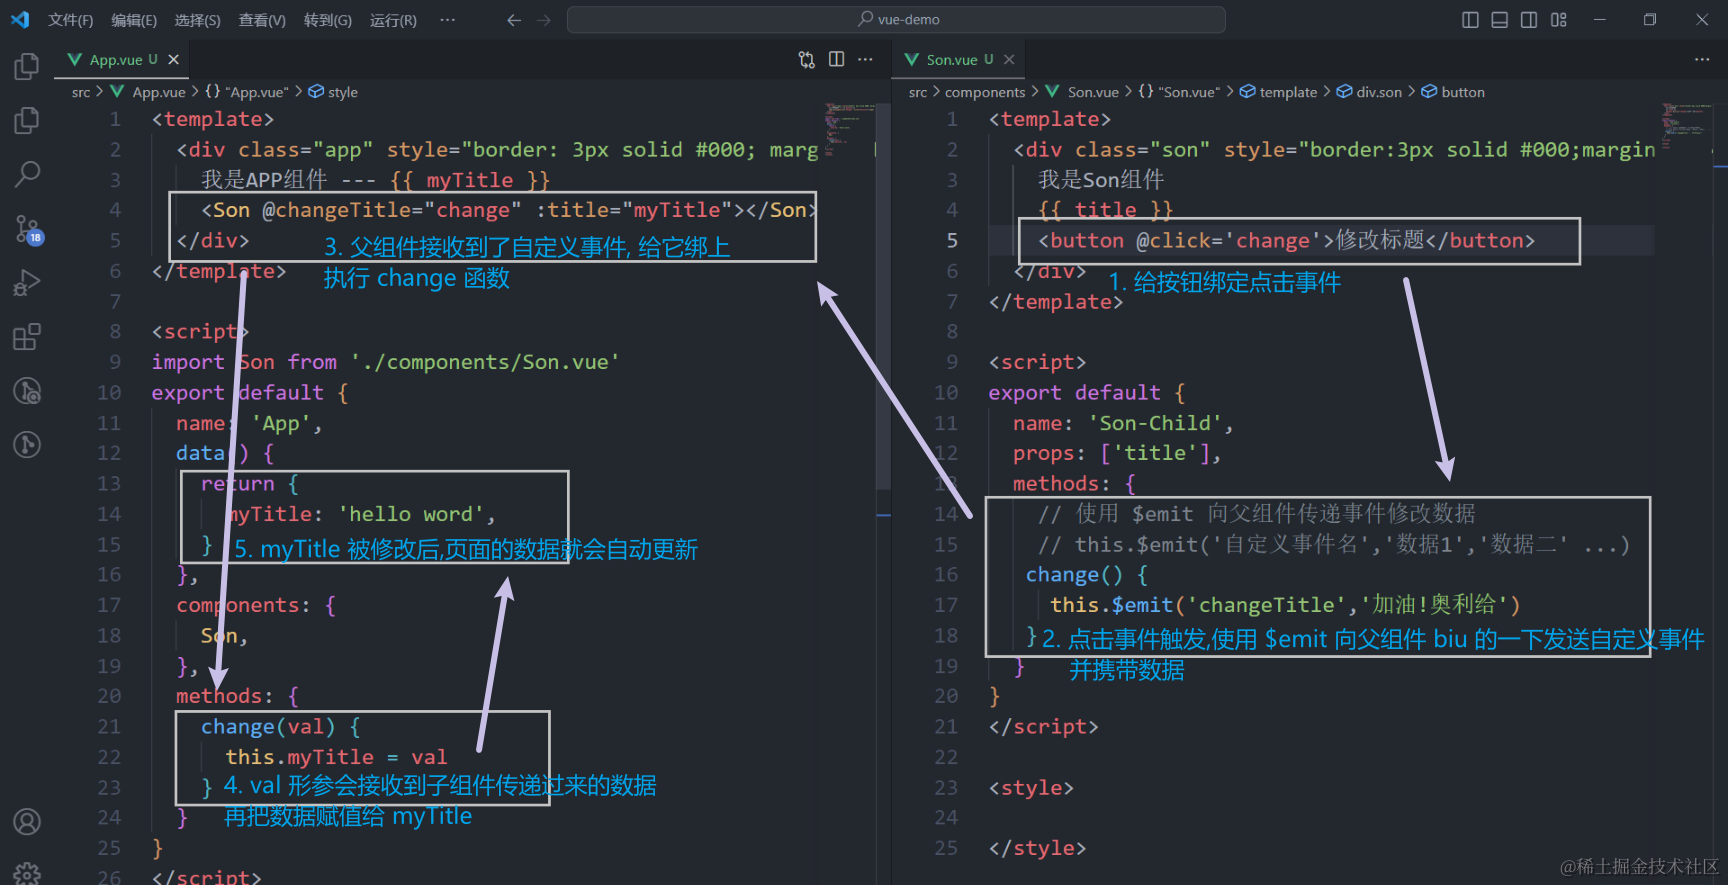Open the circular Git graph icon without magnifier
The width and height of the screenshot is (1728, 885).
point(27,444)
